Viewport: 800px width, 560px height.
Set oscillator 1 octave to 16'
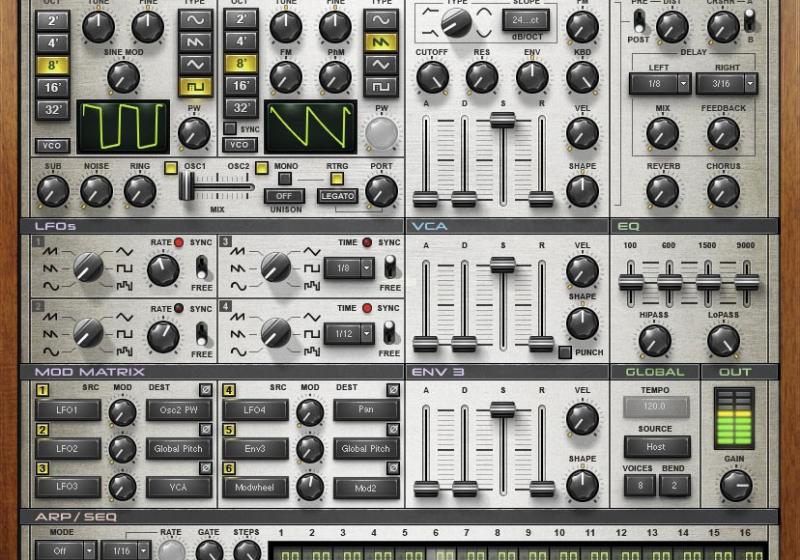52,86
